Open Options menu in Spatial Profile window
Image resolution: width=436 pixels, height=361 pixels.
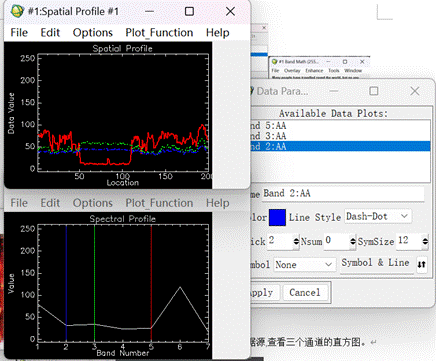[x=93, y=33]
